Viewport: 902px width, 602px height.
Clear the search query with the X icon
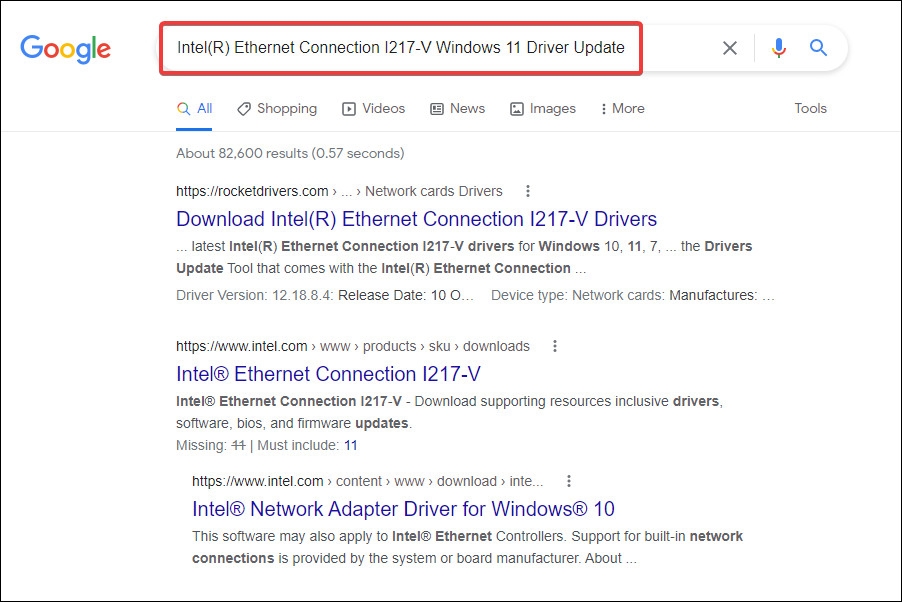[729, 47]
